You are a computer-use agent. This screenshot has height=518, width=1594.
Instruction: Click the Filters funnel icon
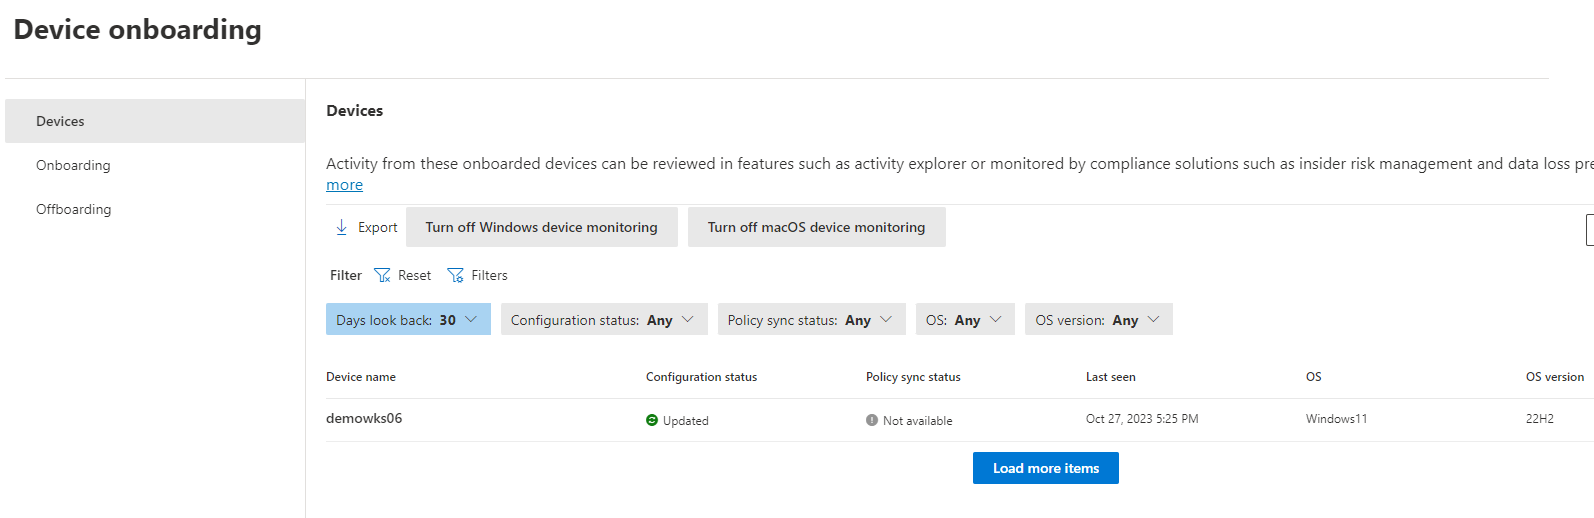point(455,275)
